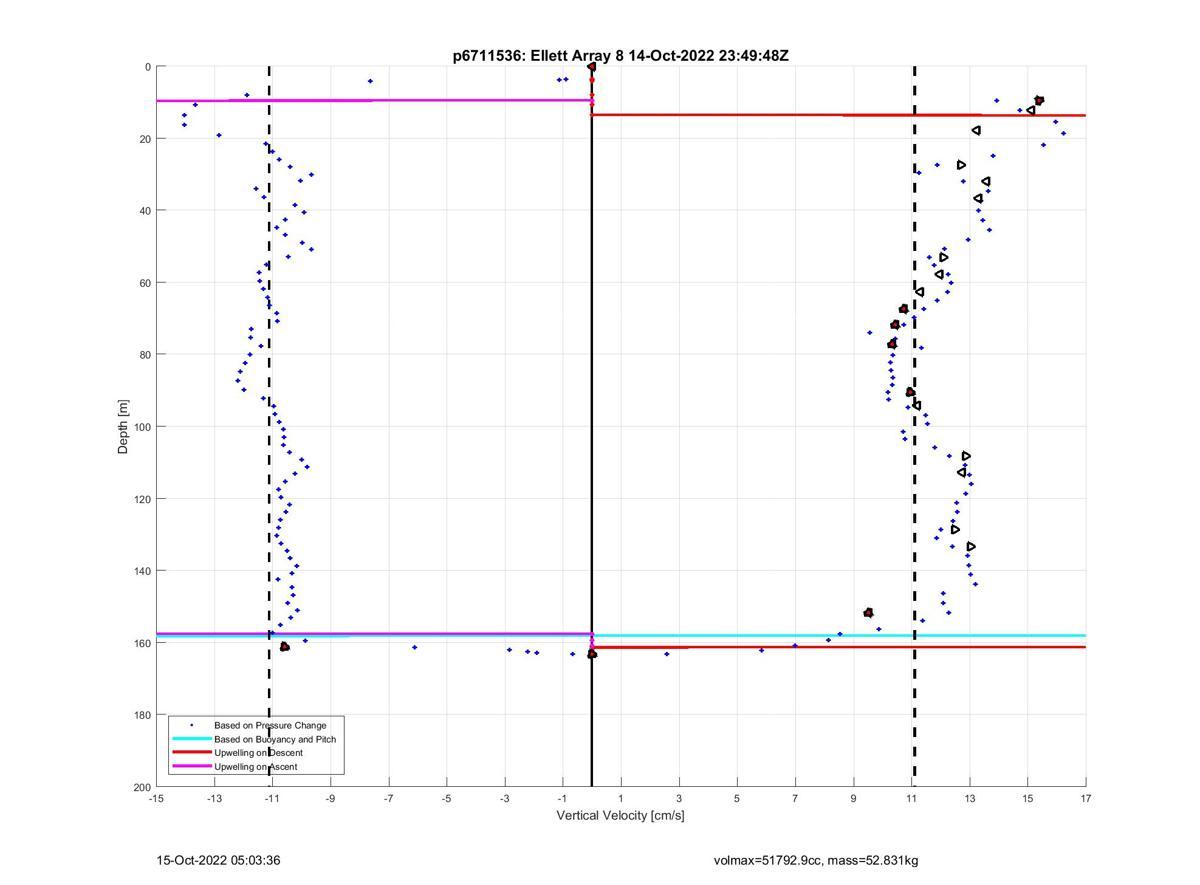The height and width of the screenshot is (885, 1200).
Task: Click the x-axis tick label '-3'
Action: (505, 799)
